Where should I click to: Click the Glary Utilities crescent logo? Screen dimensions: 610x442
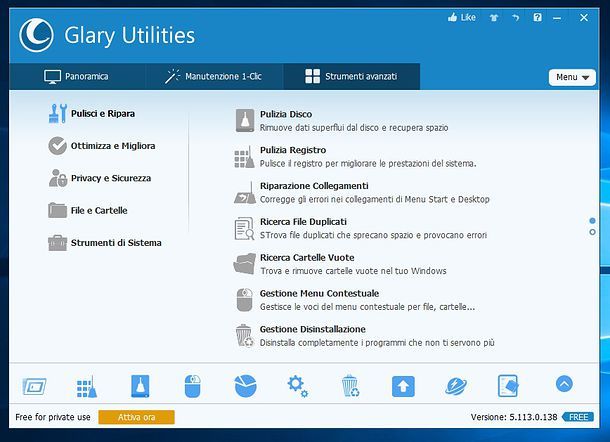pos(36,35)
